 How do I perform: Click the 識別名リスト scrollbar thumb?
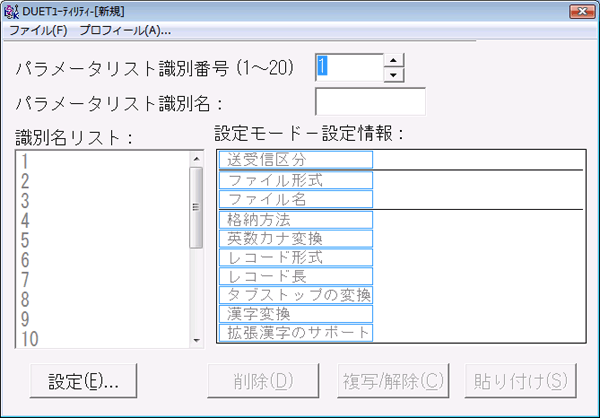(196, 207)
